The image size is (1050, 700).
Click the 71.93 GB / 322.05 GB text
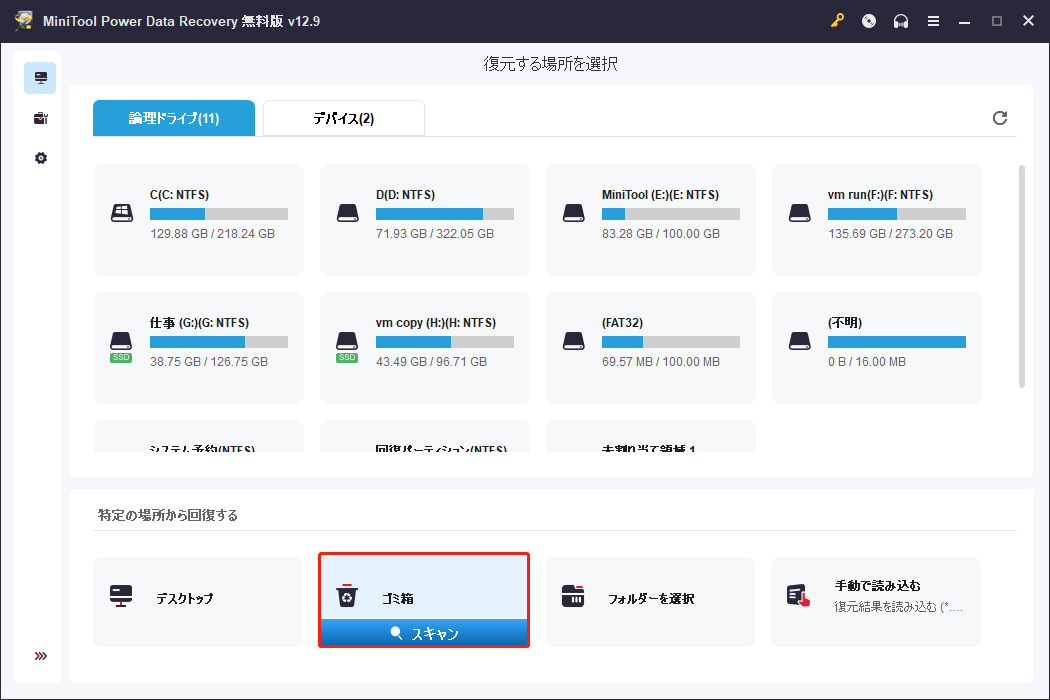[435, 233]
